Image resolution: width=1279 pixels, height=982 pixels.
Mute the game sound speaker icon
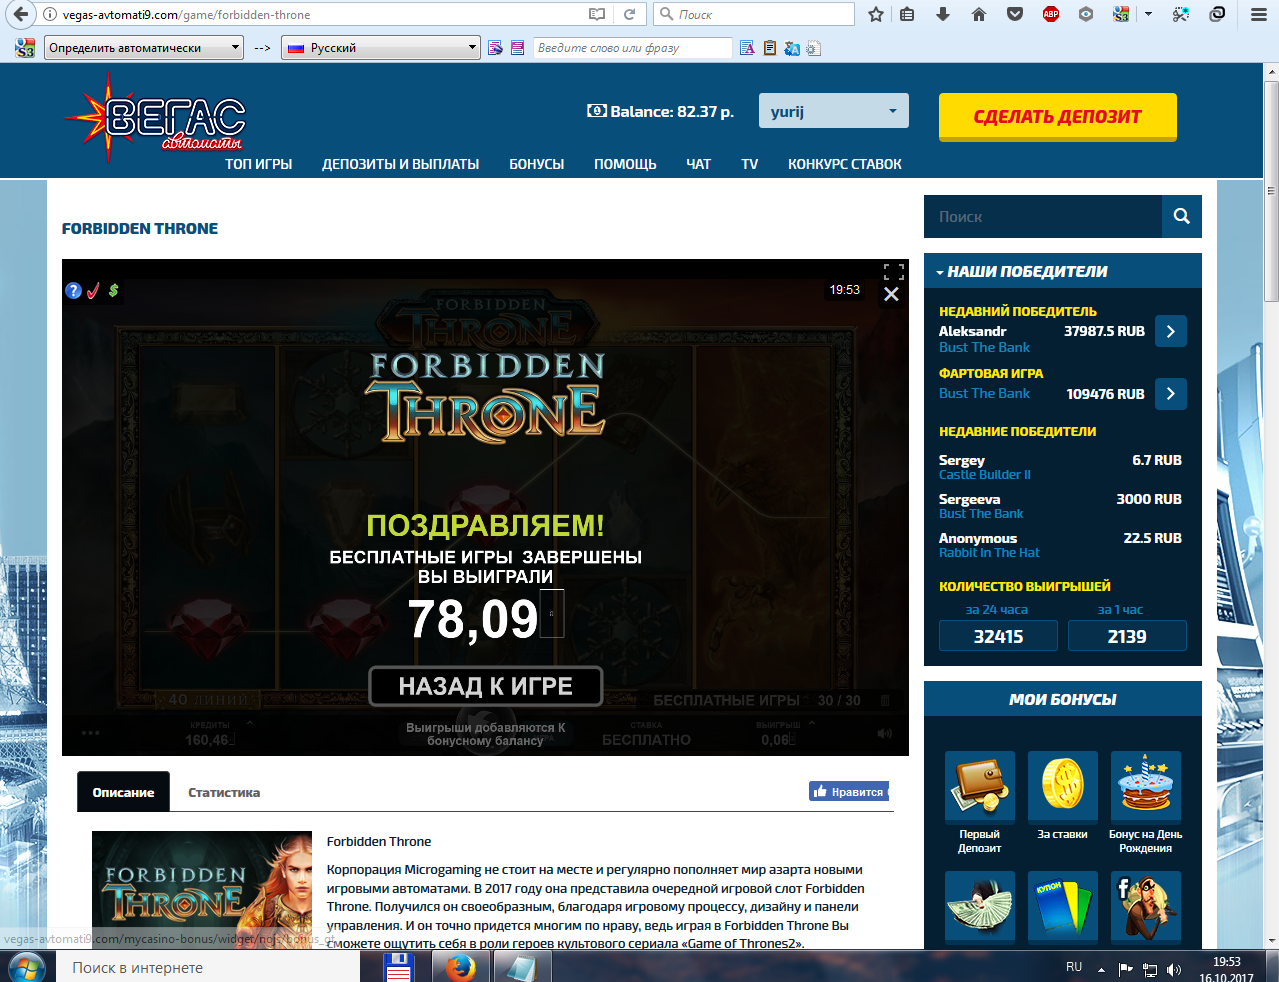885,733
